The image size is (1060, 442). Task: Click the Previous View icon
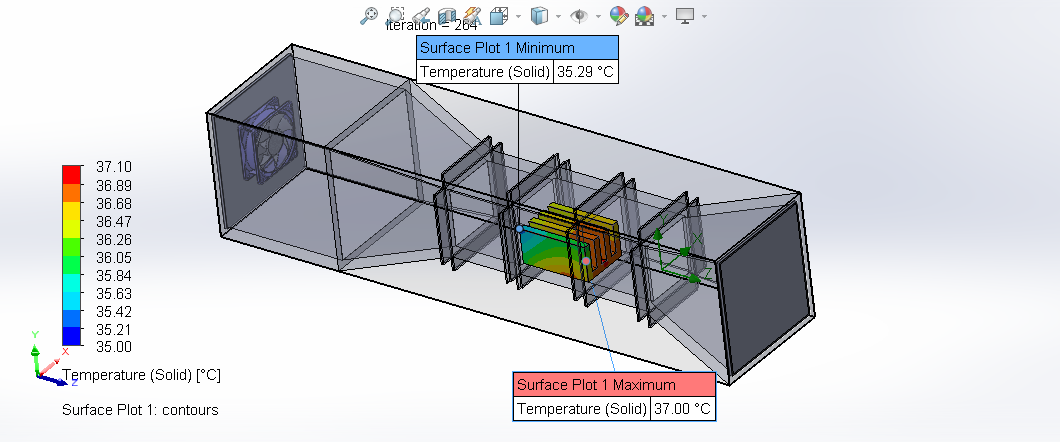coord(421,16)
